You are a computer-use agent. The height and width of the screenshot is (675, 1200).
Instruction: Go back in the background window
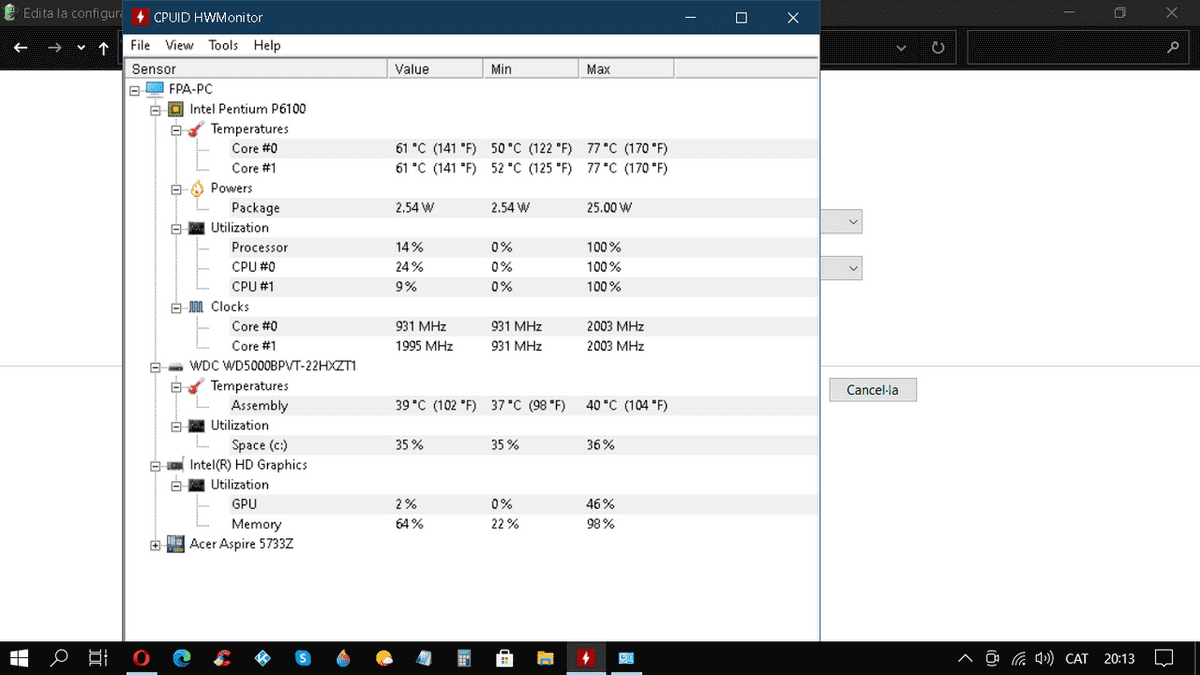20,48
